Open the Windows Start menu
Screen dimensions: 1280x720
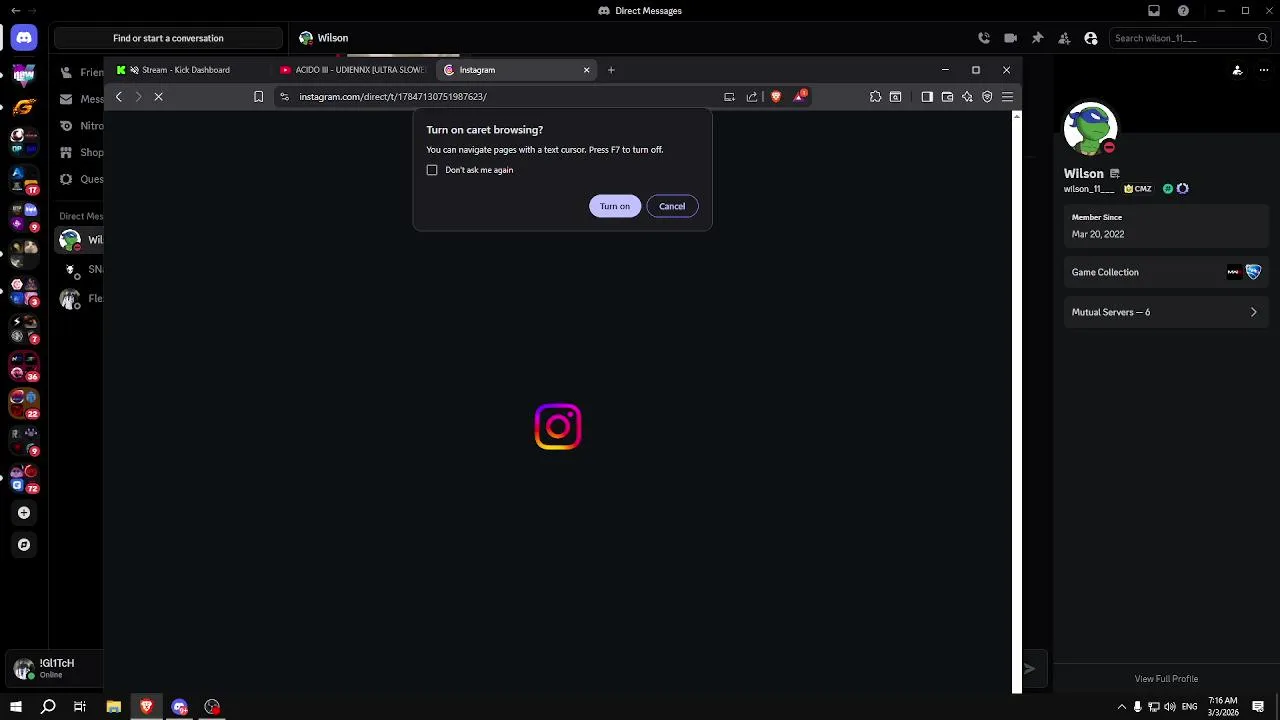(x=16, y=707)
